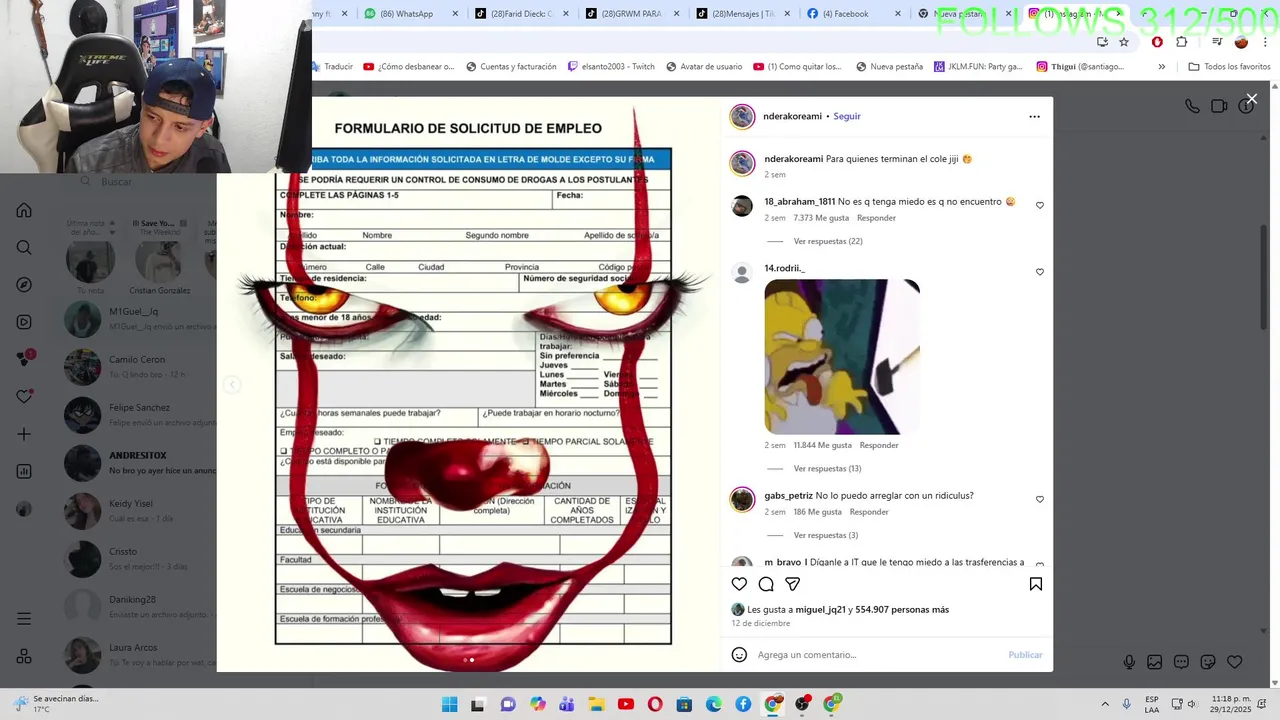The width and height of the screenshot is (1280, 720).
Task: Send a like heart in chat
Action: tap(1235, 662)
